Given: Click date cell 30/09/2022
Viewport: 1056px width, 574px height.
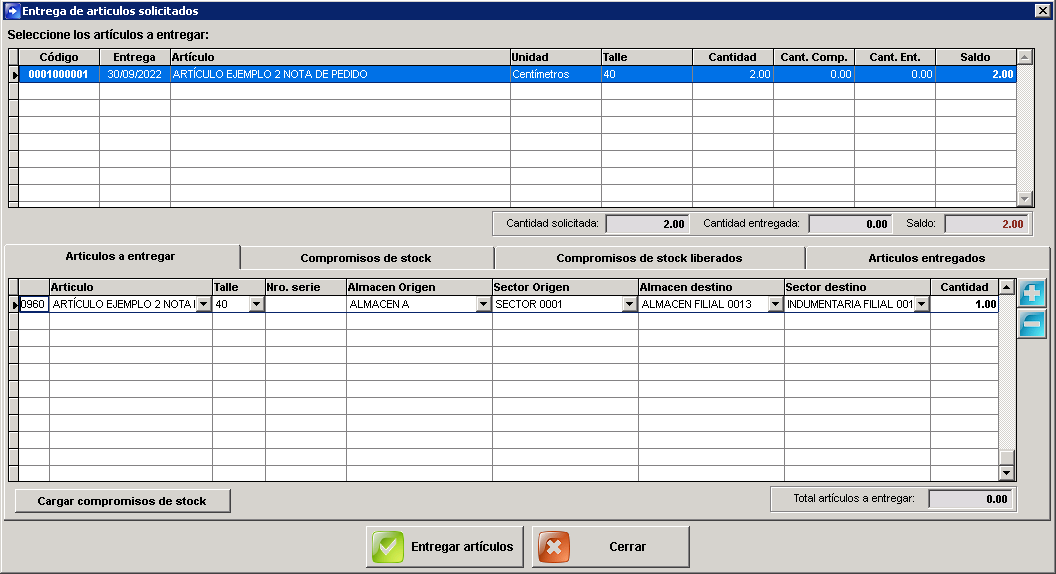Looking at the screenshot, I should pos(135,74).
